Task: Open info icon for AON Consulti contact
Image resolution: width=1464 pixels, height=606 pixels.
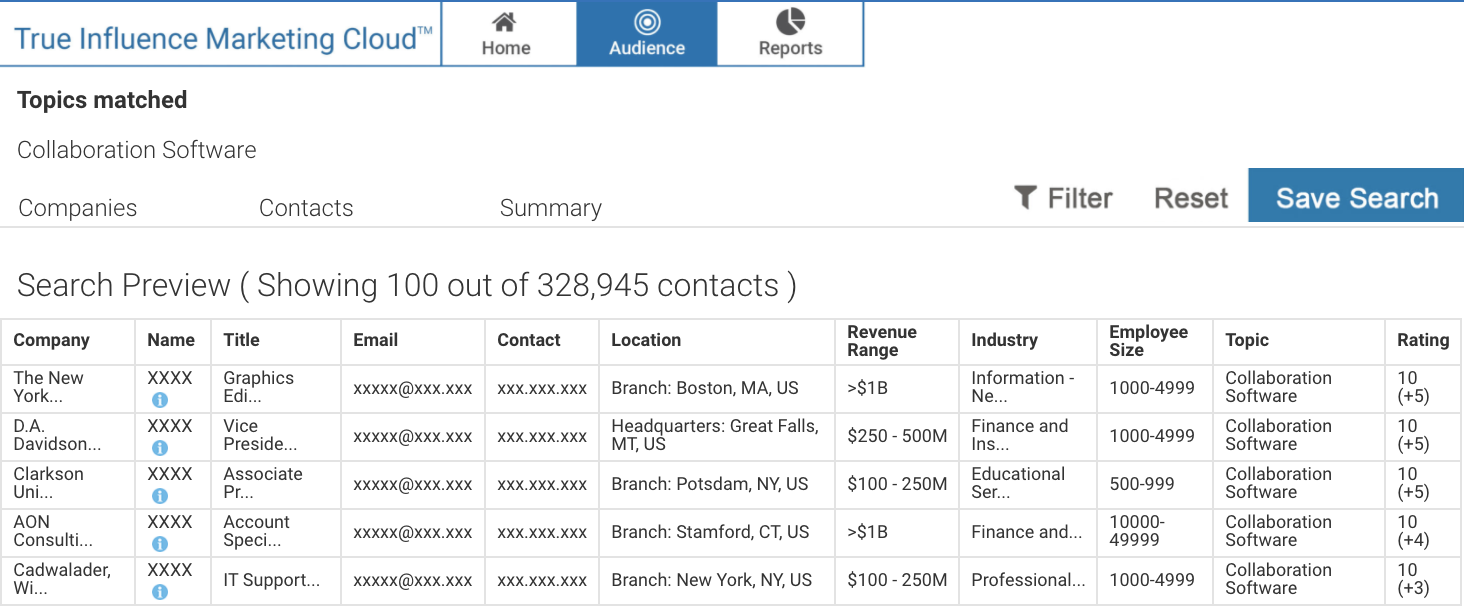Action: click(160, 544)
